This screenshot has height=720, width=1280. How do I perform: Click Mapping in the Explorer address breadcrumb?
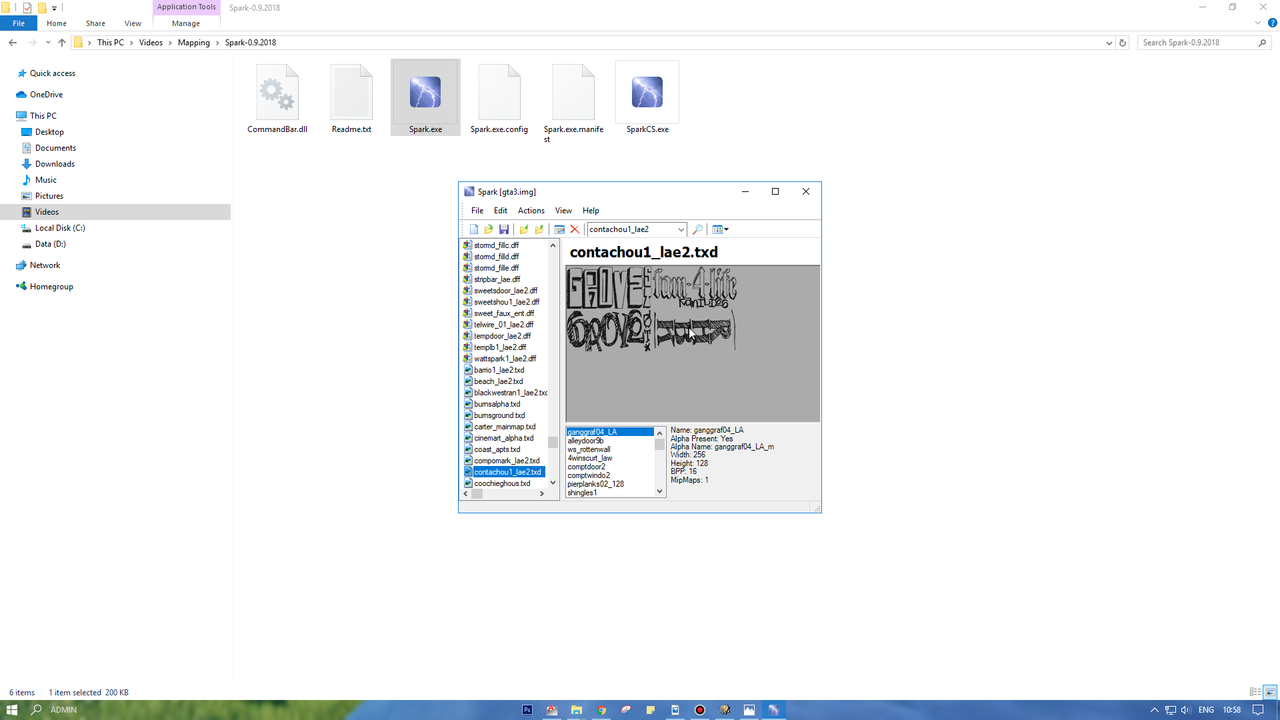tap(194, 43)
